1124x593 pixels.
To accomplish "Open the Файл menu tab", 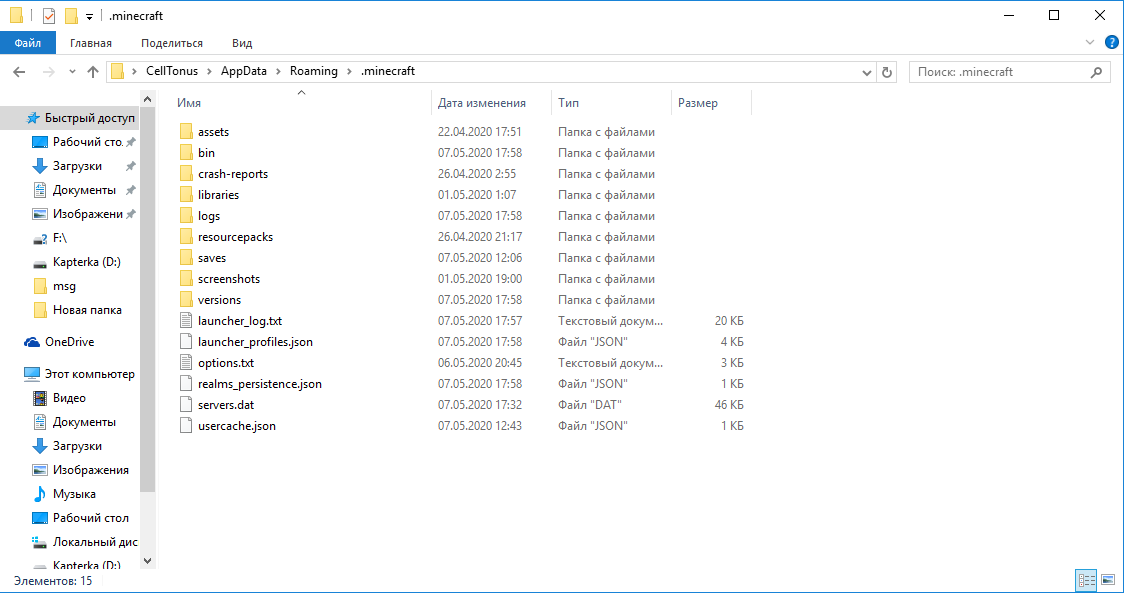I will click(27, 43).
